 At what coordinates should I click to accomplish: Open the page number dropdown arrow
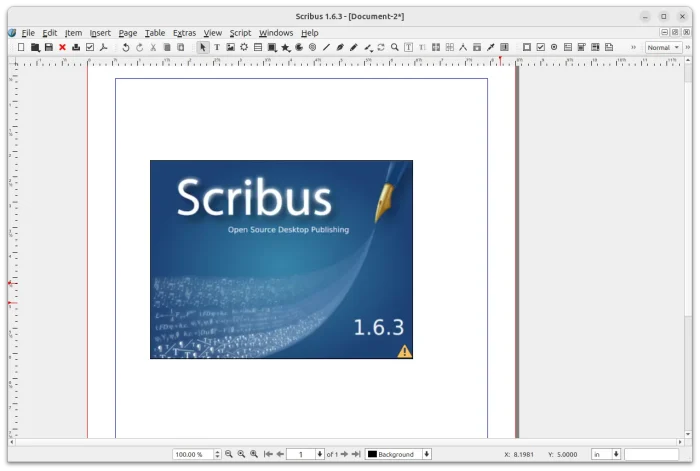[320, 454]
